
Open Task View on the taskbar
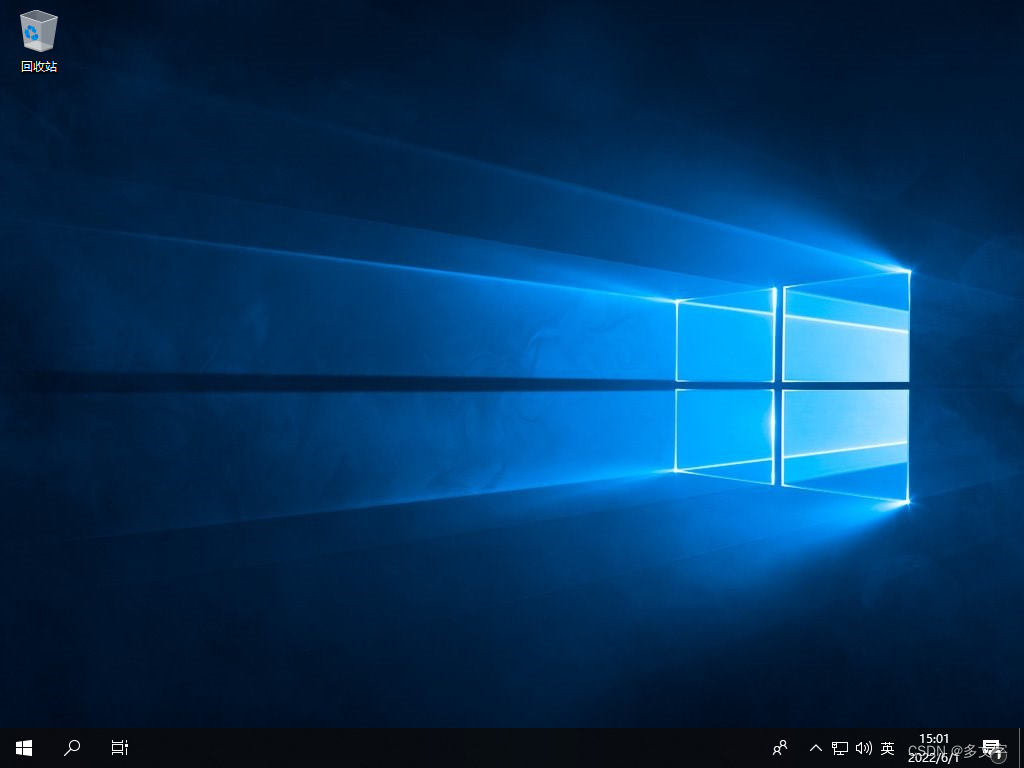click(120, 748)
